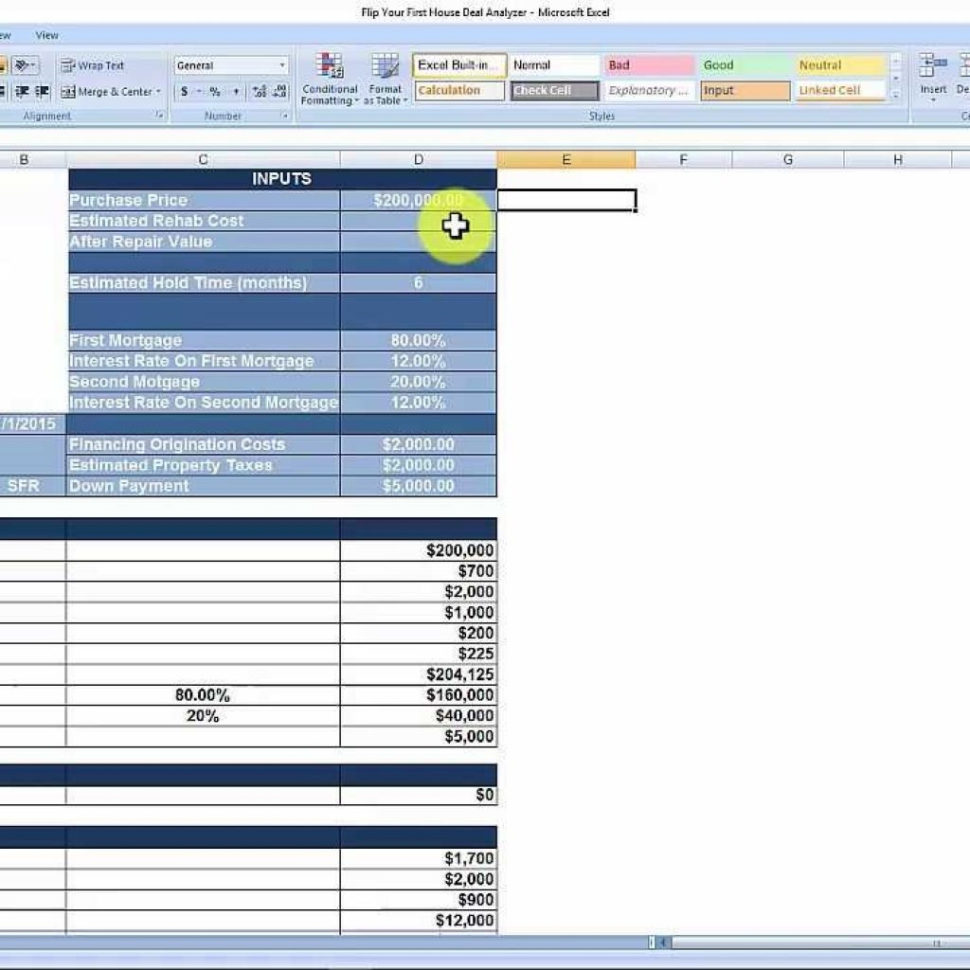Viewport: 970px width, 970px height.
Task: Apply the Linked Cell style
Action: pos(840,90)
